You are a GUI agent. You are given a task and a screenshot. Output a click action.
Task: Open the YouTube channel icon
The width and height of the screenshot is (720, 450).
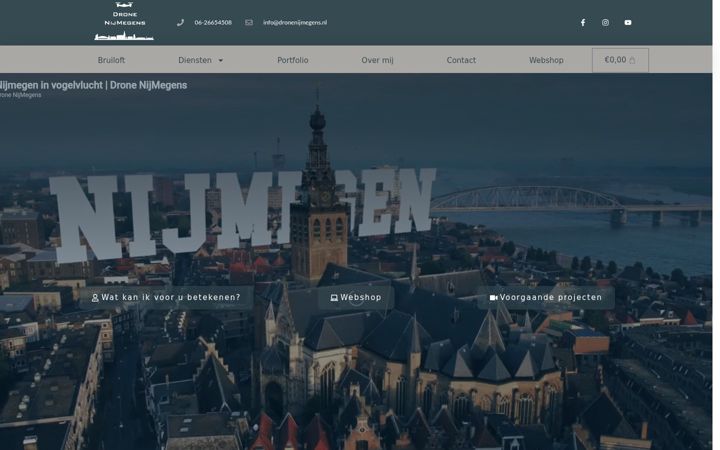click(628, 22)
